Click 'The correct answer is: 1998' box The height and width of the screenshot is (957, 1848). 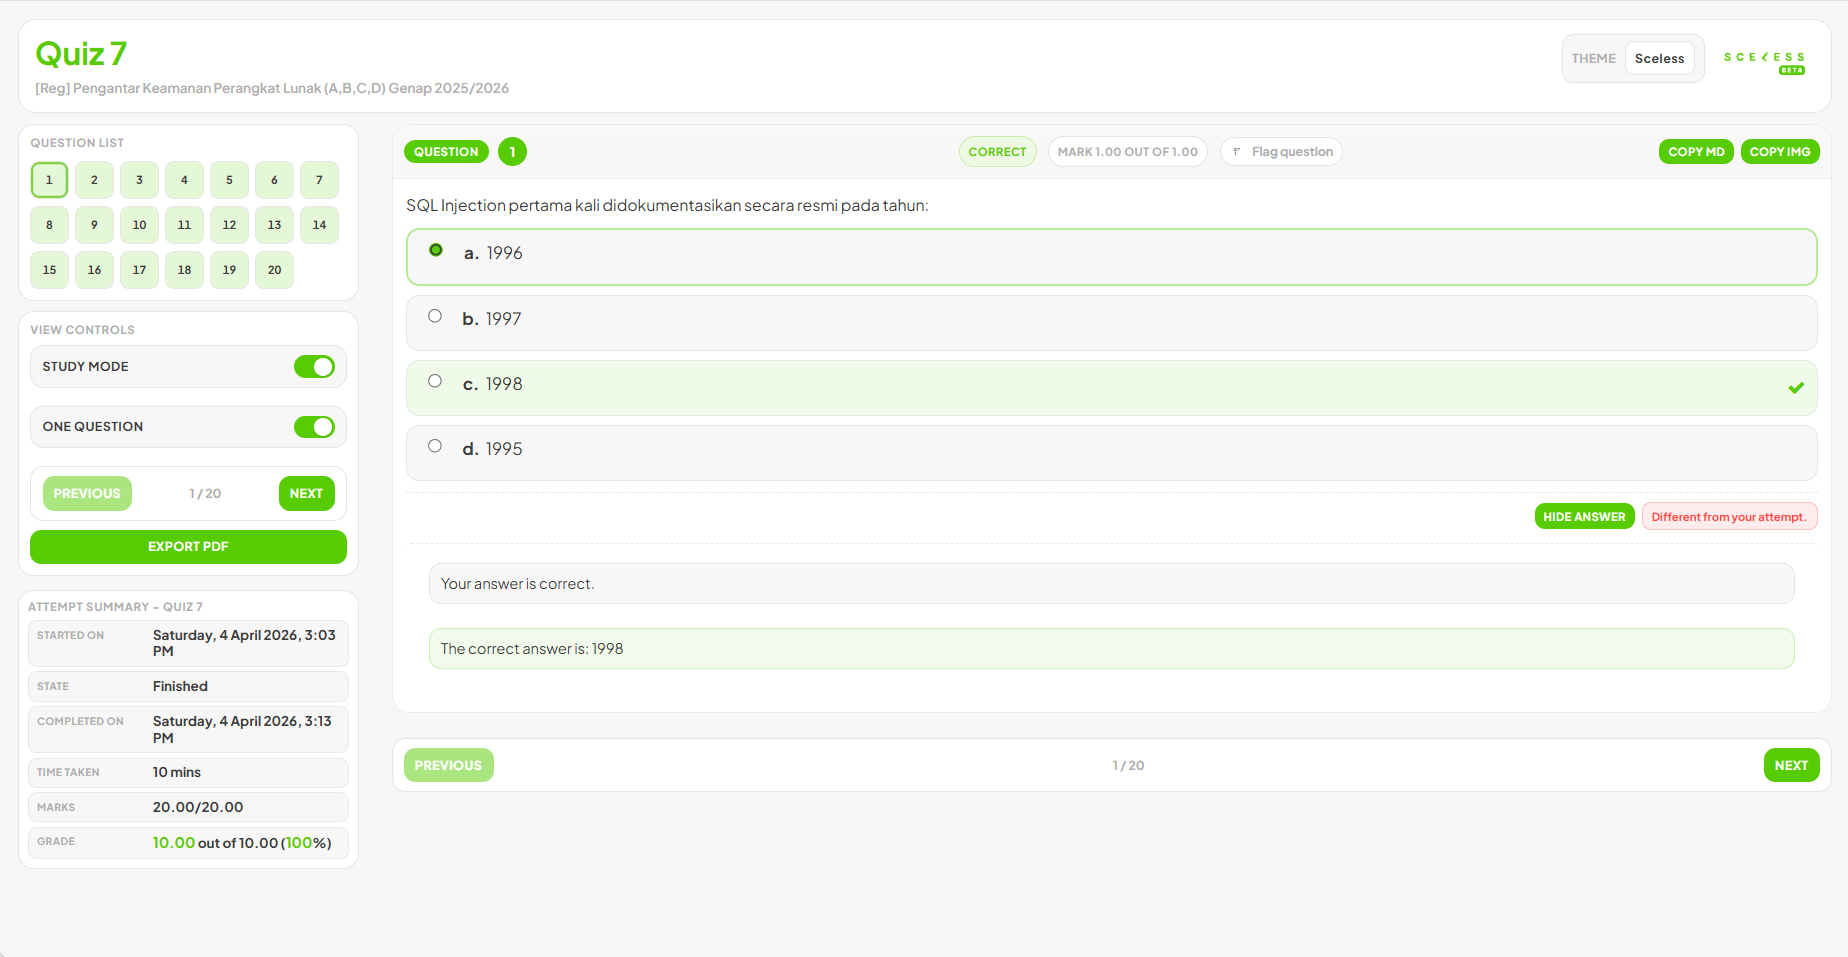pos(1111,649)
